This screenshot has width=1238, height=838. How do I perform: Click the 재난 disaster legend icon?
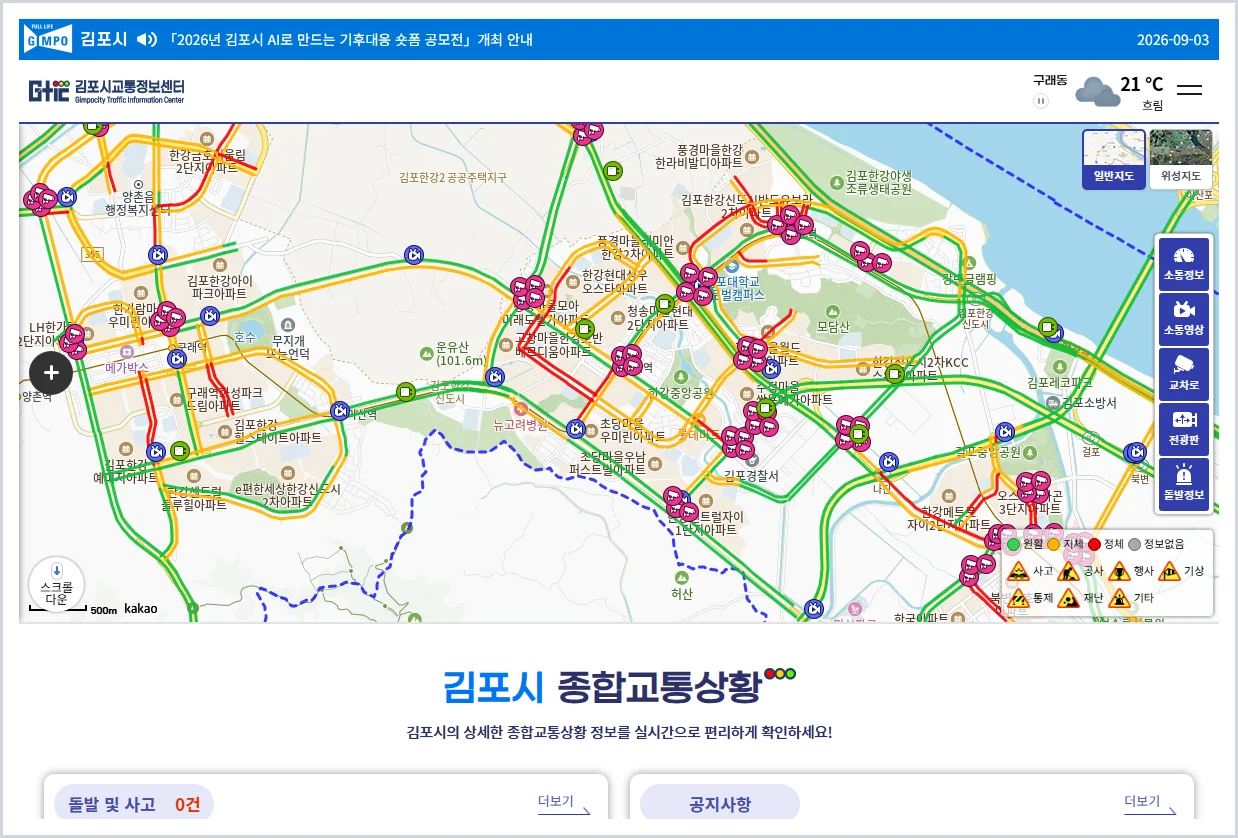[x=1068, y=598]
